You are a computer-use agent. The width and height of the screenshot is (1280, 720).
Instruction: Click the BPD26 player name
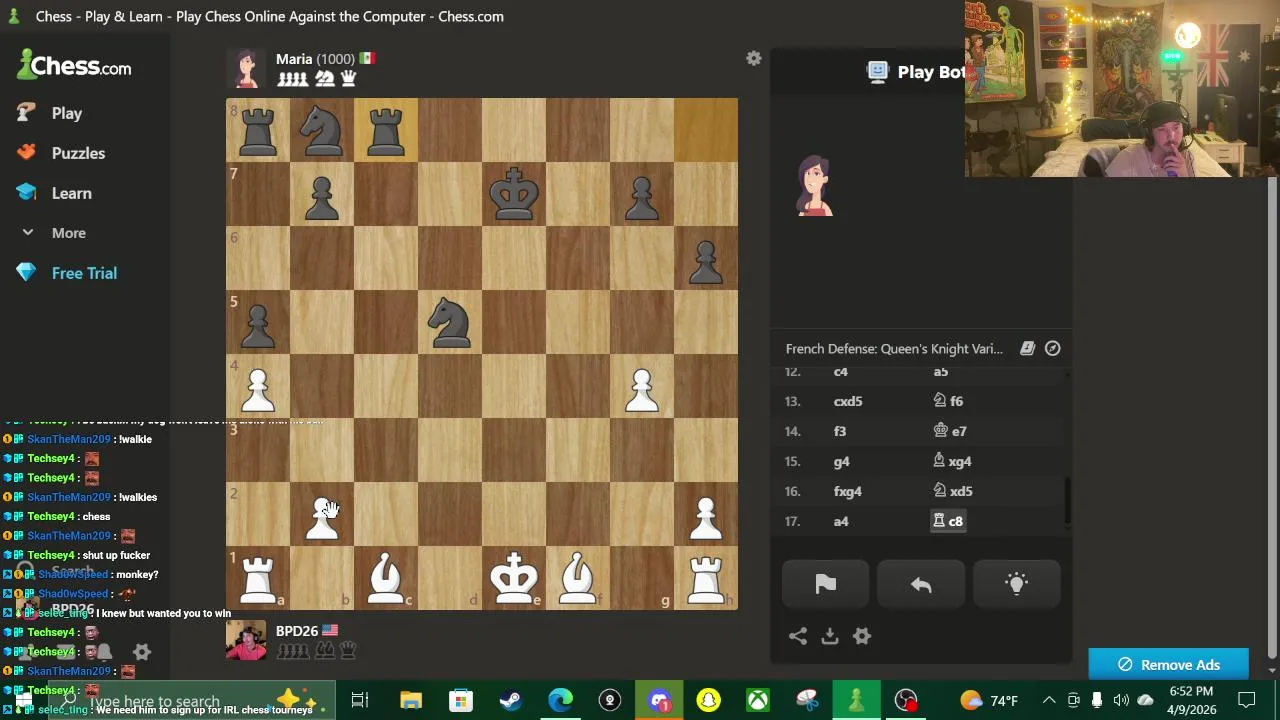coord(297,631)
